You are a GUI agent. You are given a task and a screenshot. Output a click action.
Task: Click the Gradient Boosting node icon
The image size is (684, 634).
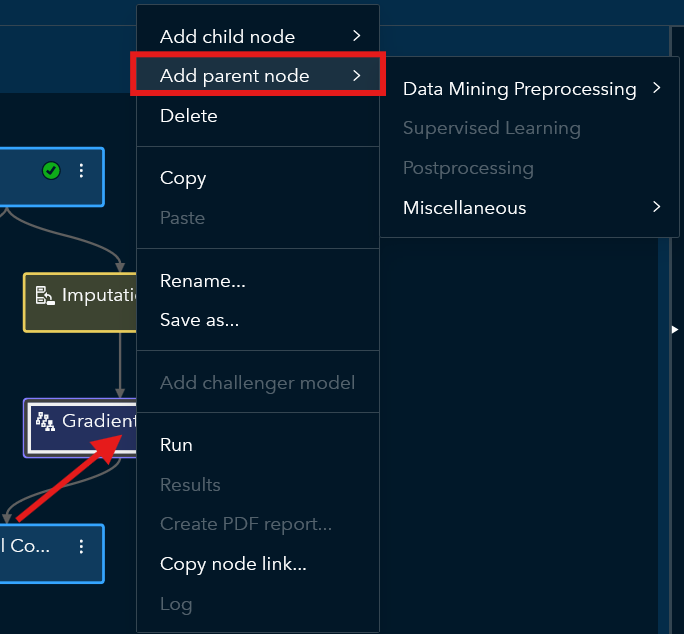click(x=45, y=422)
